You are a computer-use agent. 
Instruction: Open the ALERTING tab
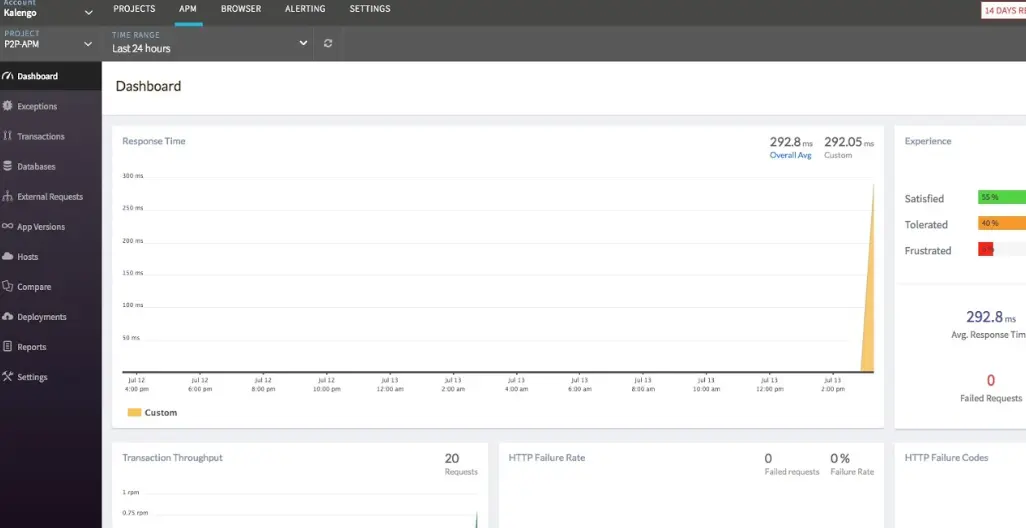[x=305, y=9]
